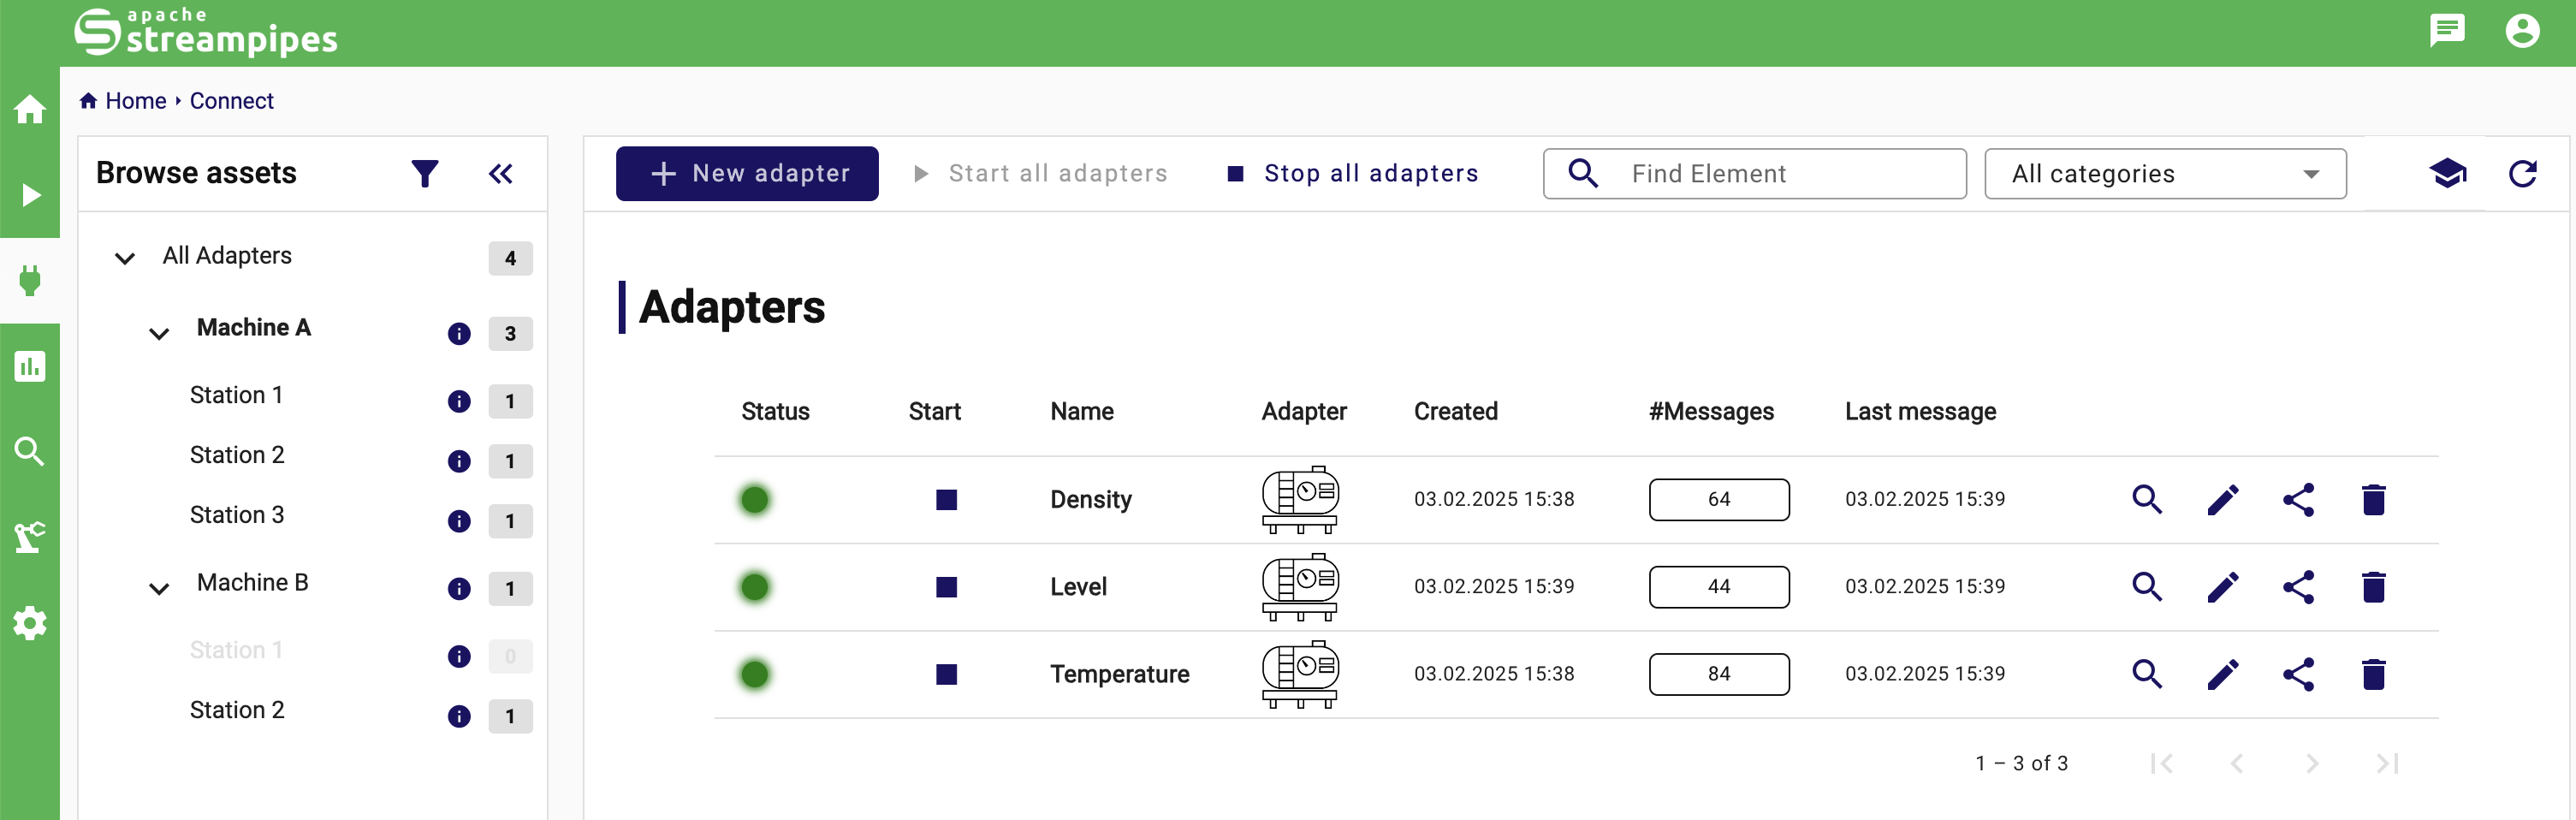Click the New adapter button

tap(747, 174)
